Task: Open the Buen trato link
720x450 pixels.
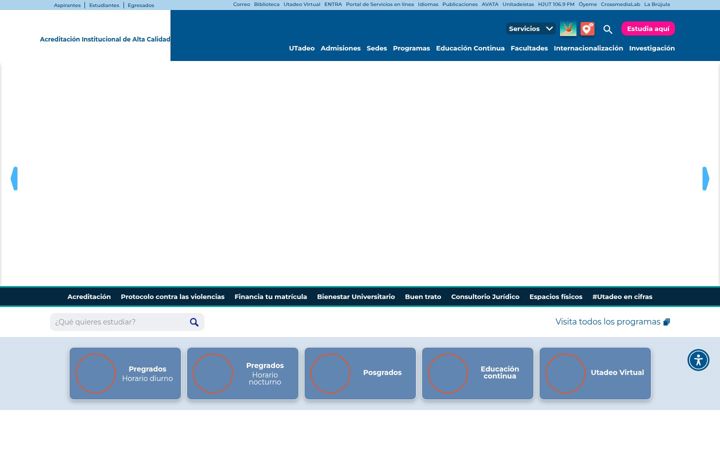Action: (x=423, y=297)
